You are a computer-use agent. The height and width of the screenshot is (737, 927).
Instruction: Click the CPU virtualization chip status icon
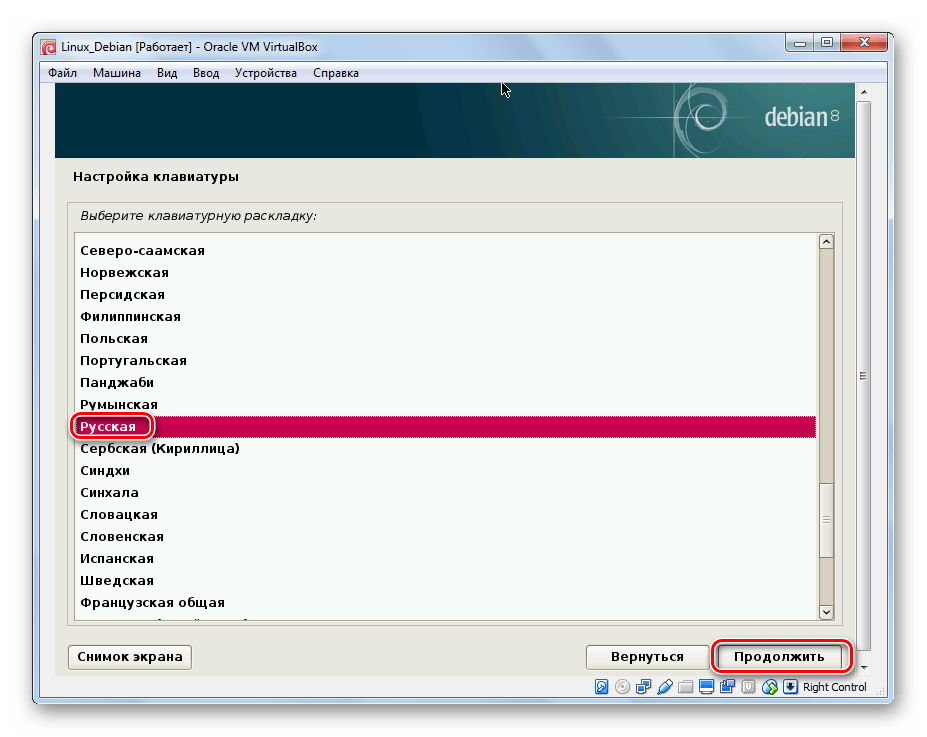(748, 687)
